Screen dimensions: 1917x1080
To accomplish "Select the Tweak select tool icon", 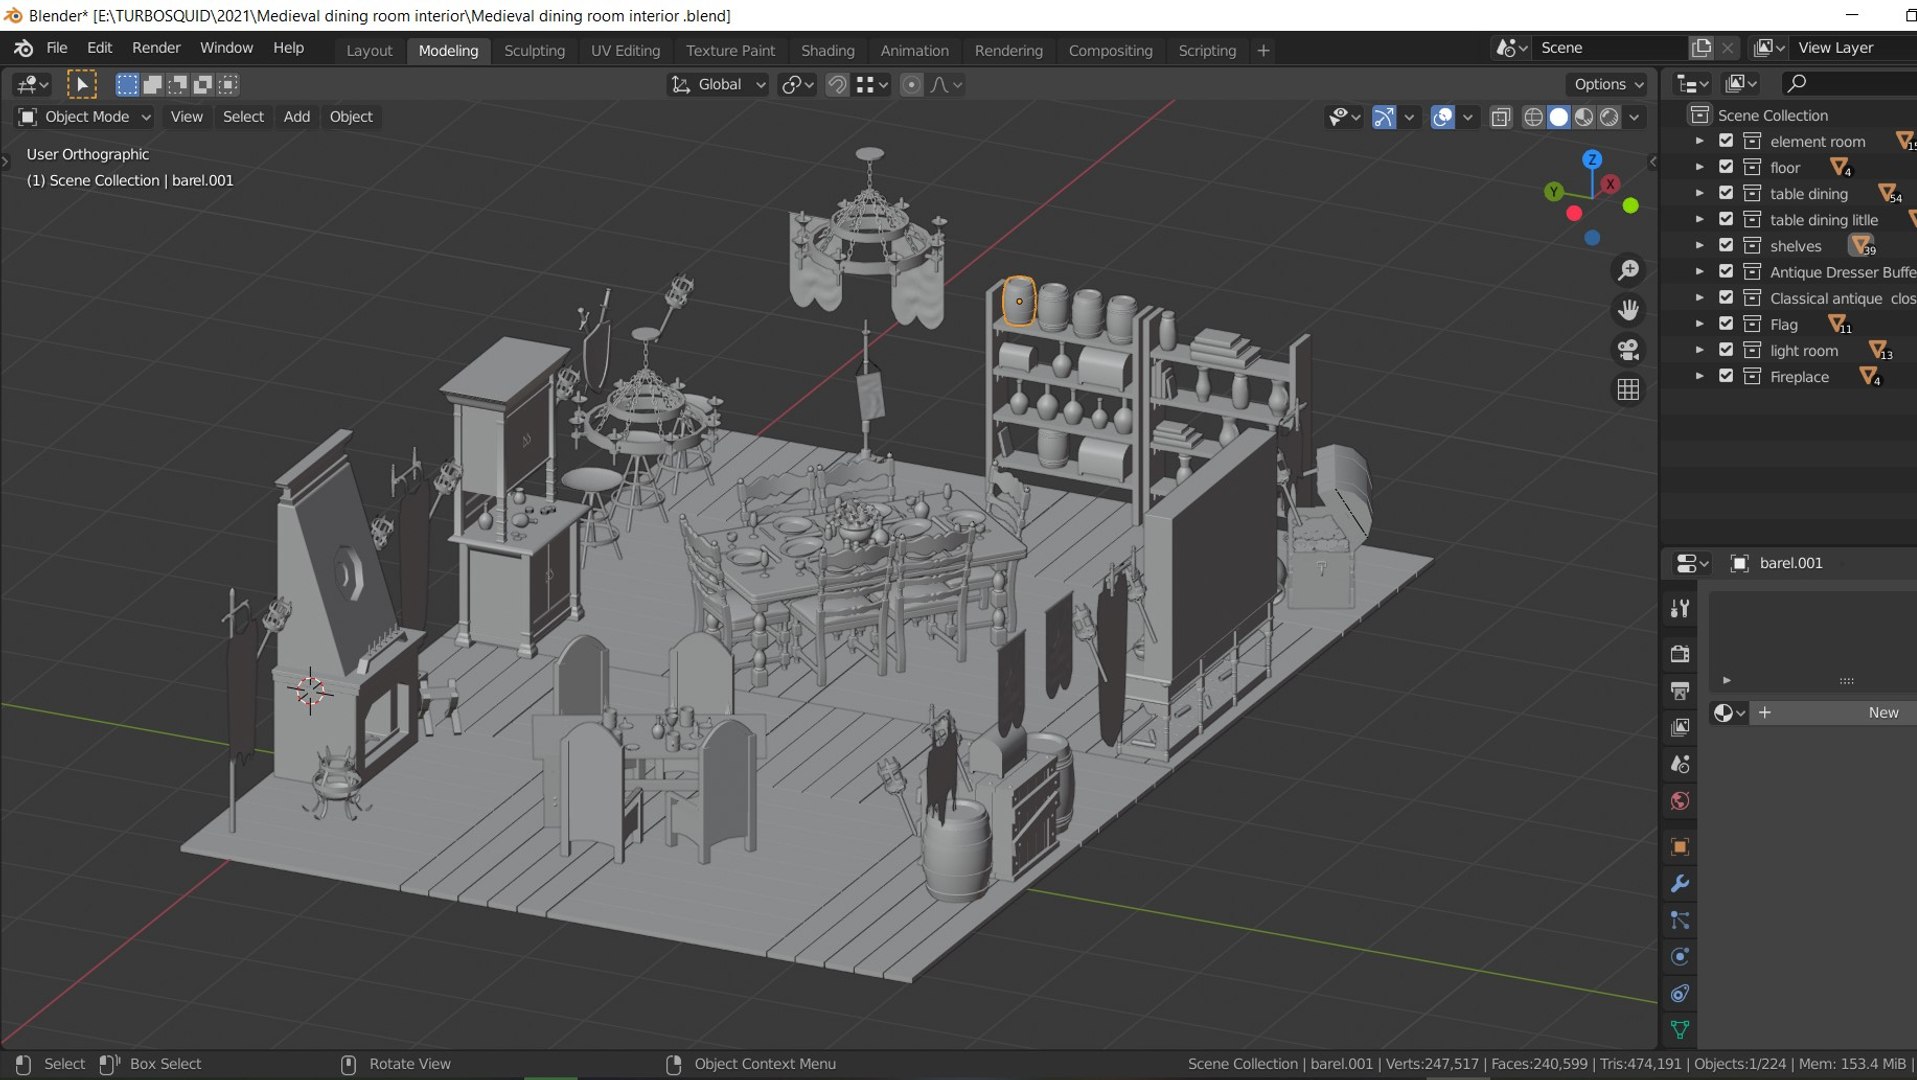I will tap(82, 85).
